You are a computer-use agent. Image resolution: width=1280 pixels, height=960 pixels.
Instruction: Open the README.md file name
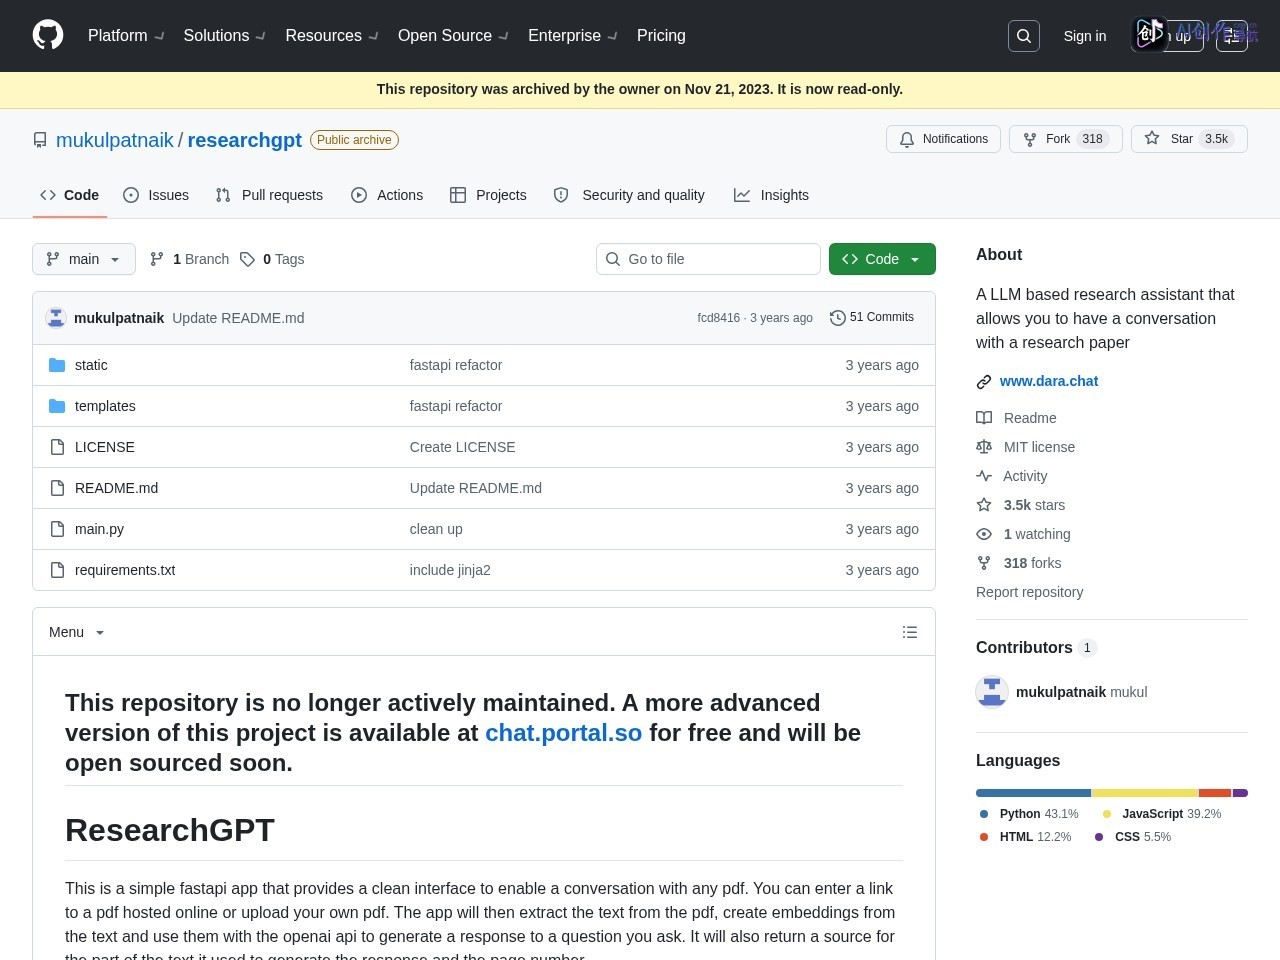[x=116, y=488]
